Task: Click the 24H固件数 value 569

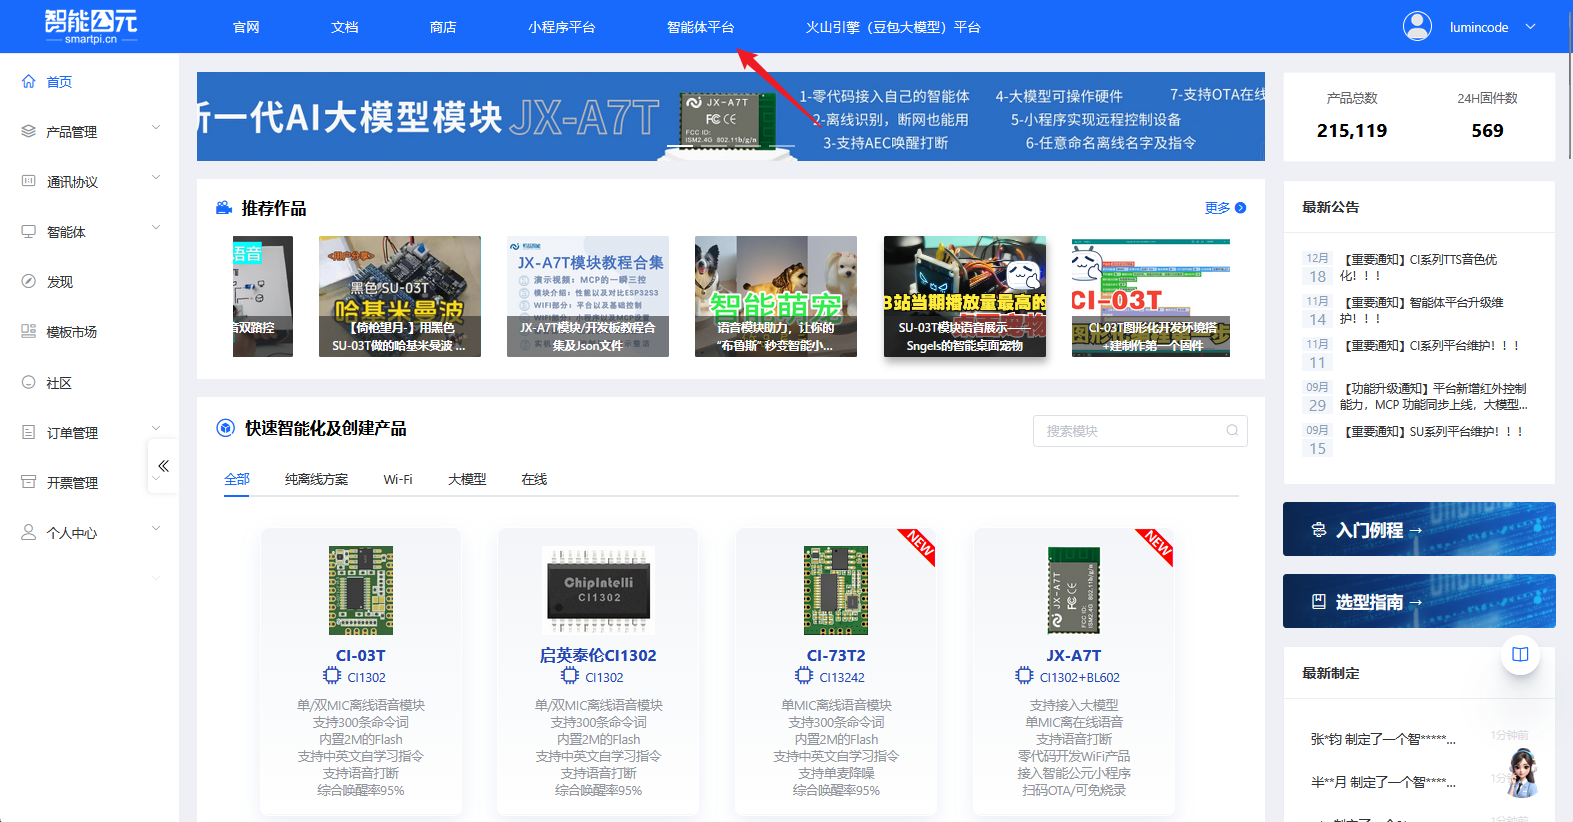Action: [x=1487, y=131]
